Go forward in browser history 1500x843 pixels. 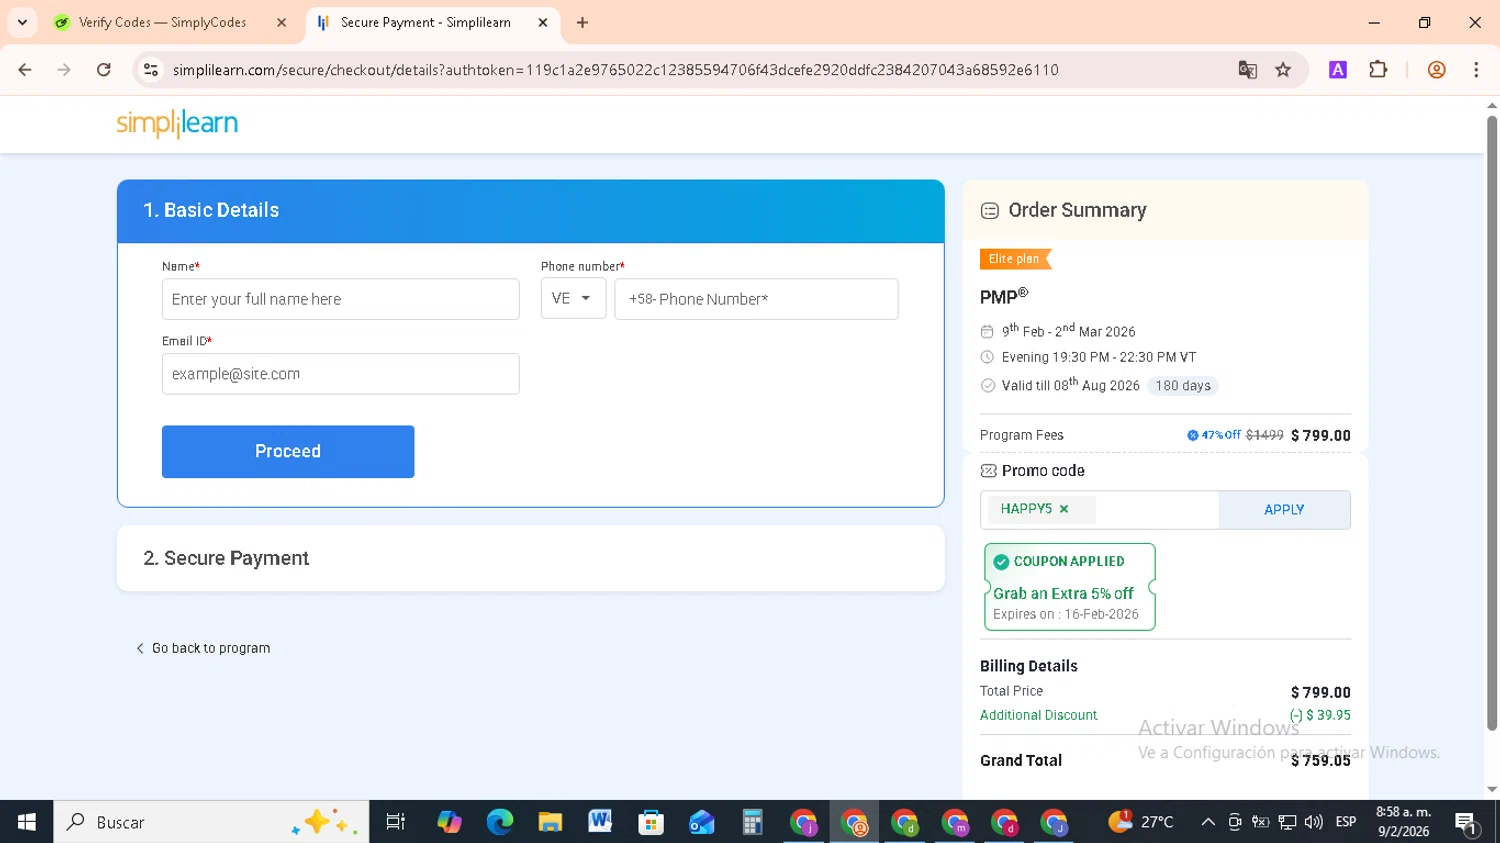[64, 70]
